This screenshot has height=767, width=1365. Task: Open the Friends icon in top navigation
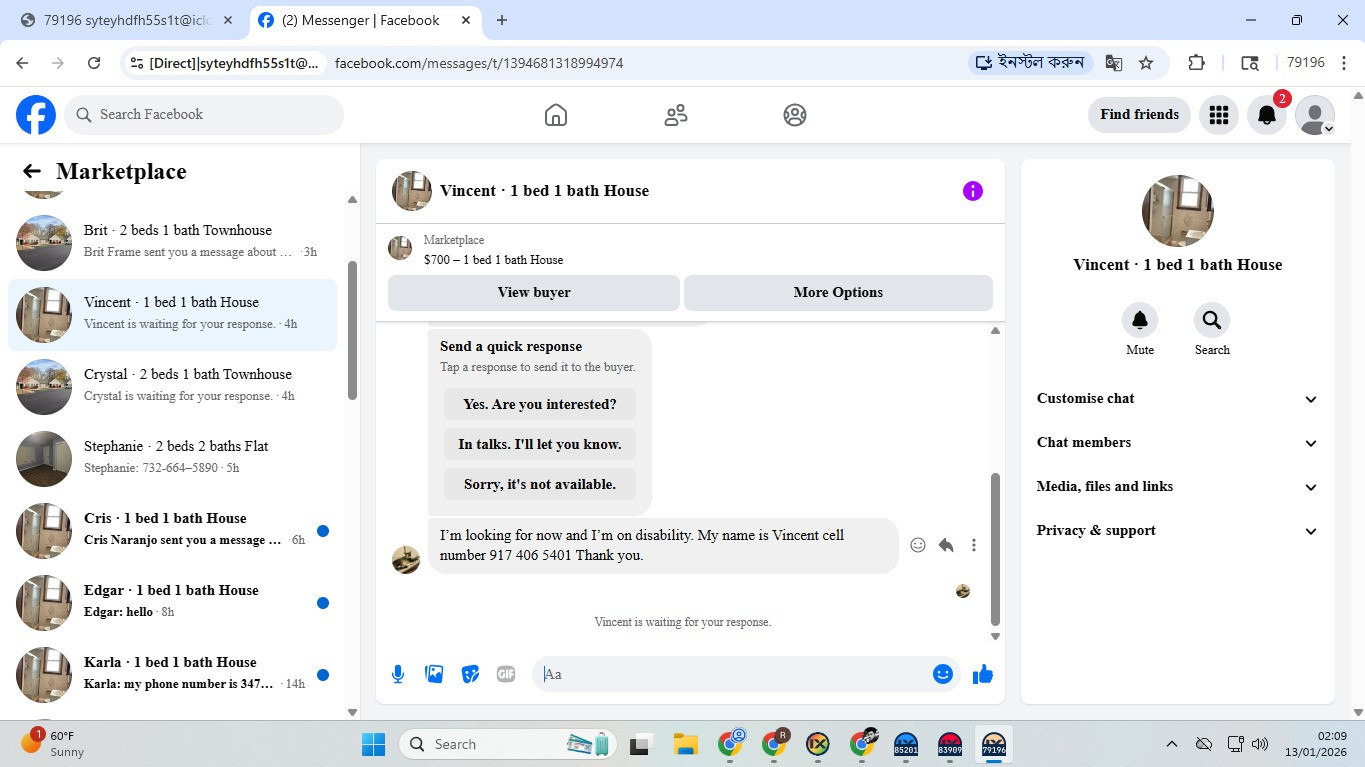676,115
